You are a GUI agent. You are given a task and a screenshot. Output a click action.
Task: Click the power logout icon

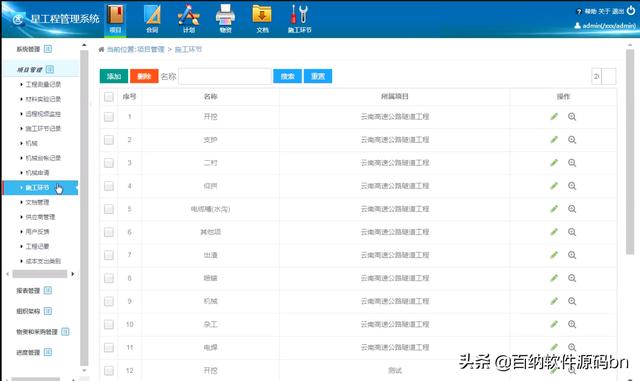(631, 10)
